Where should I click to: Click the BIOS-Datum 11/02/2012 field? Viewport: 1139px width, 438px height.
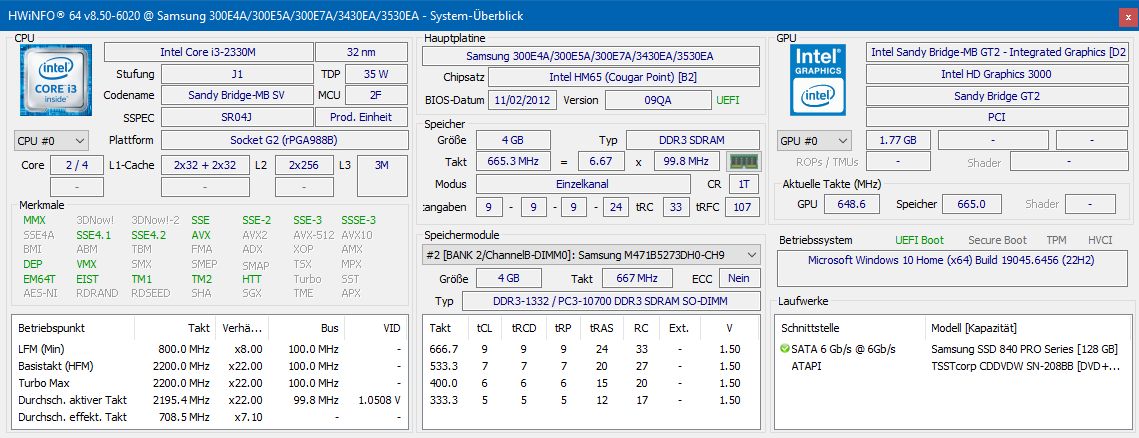tap(522, 100)
